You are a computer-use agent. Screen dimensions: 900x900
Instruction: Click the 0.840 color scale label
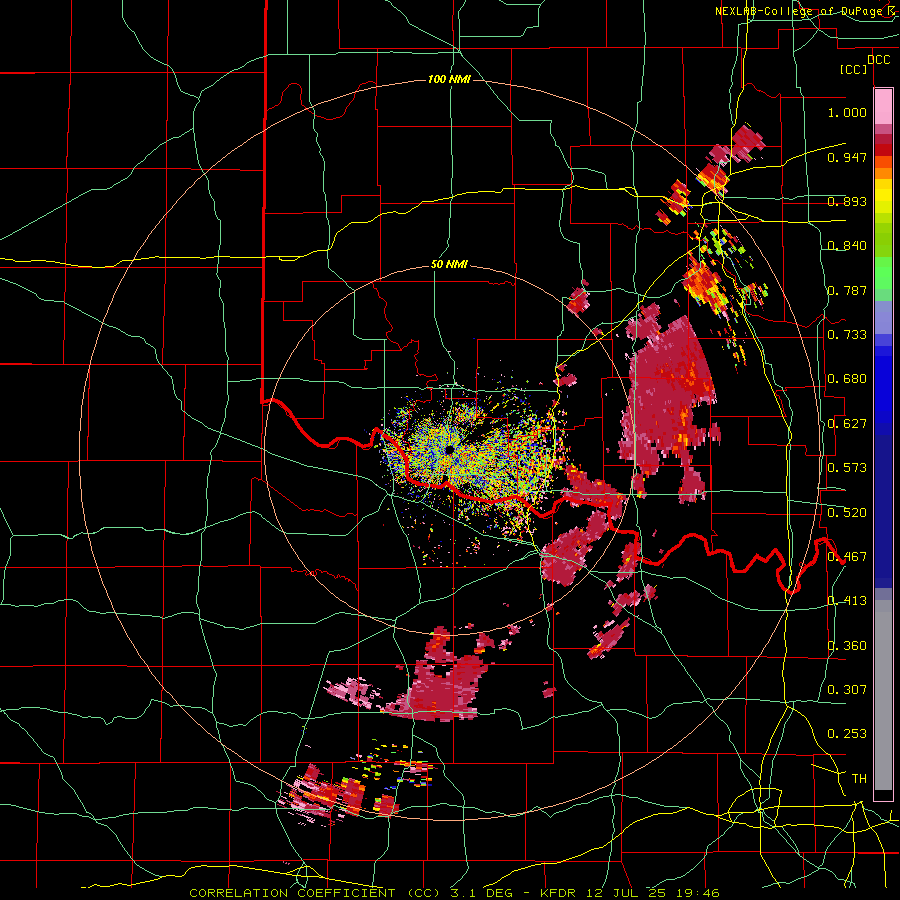847,246
